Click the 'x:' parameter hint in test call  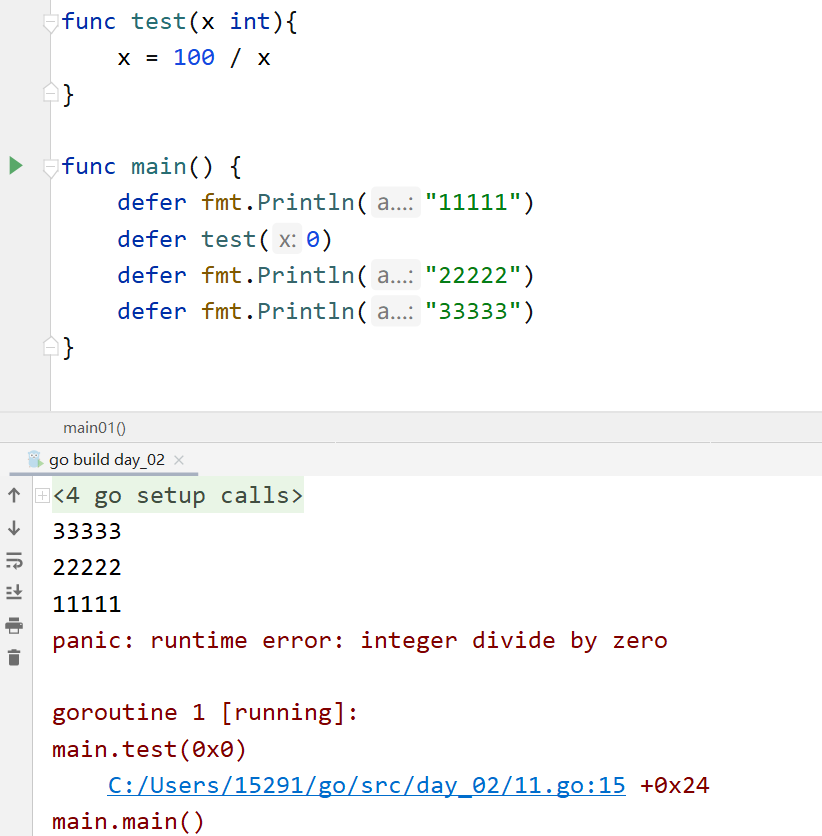tap(287, 240)
